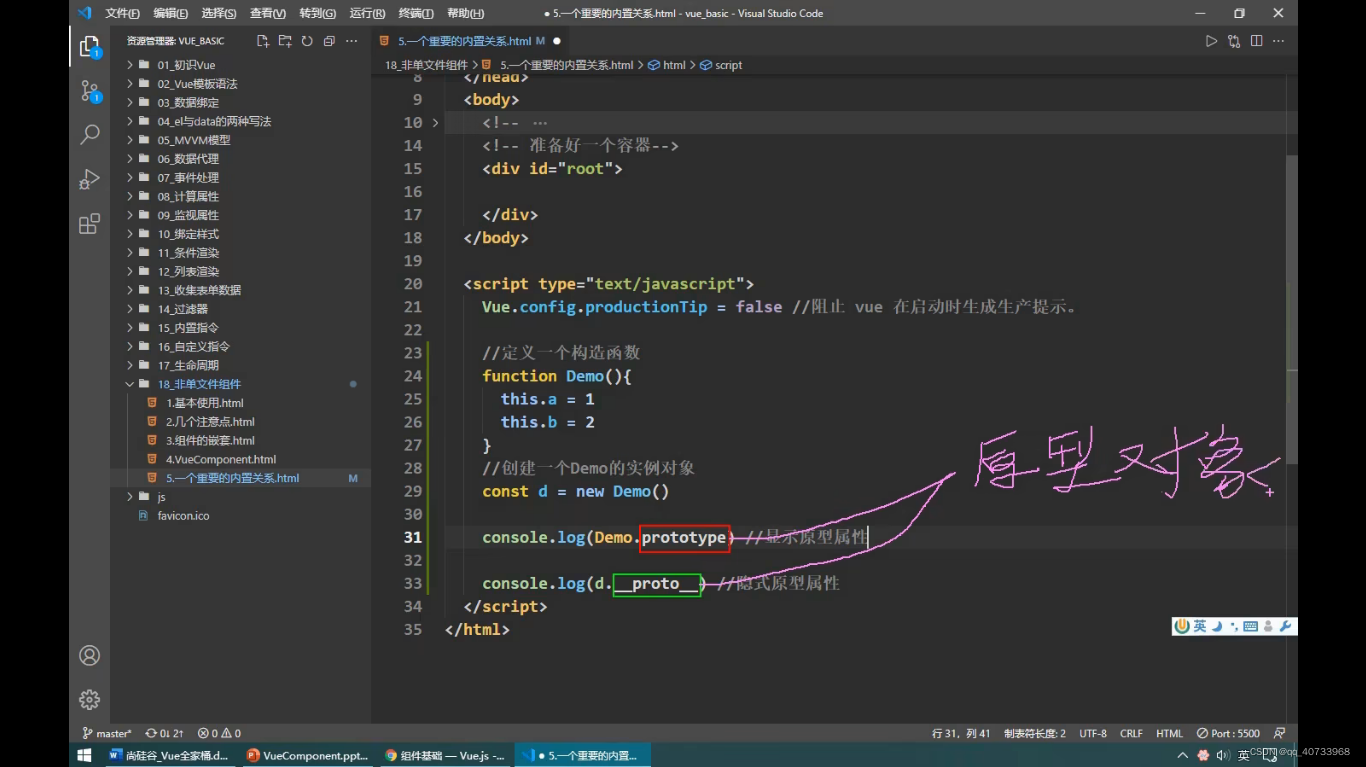Expand the 02_Vue模板语法 folder
The width and height of the screenshot is (1366, 767).
[240, 84]
